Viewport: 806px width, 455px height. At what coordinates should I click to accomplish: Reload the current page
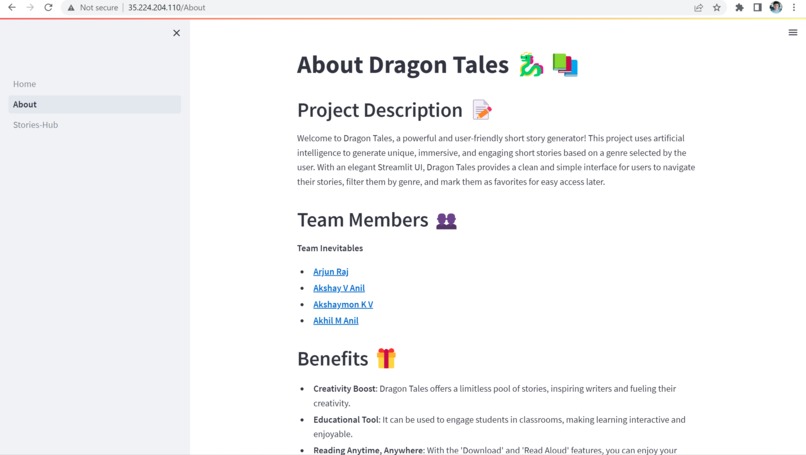[x=48, y=8]
